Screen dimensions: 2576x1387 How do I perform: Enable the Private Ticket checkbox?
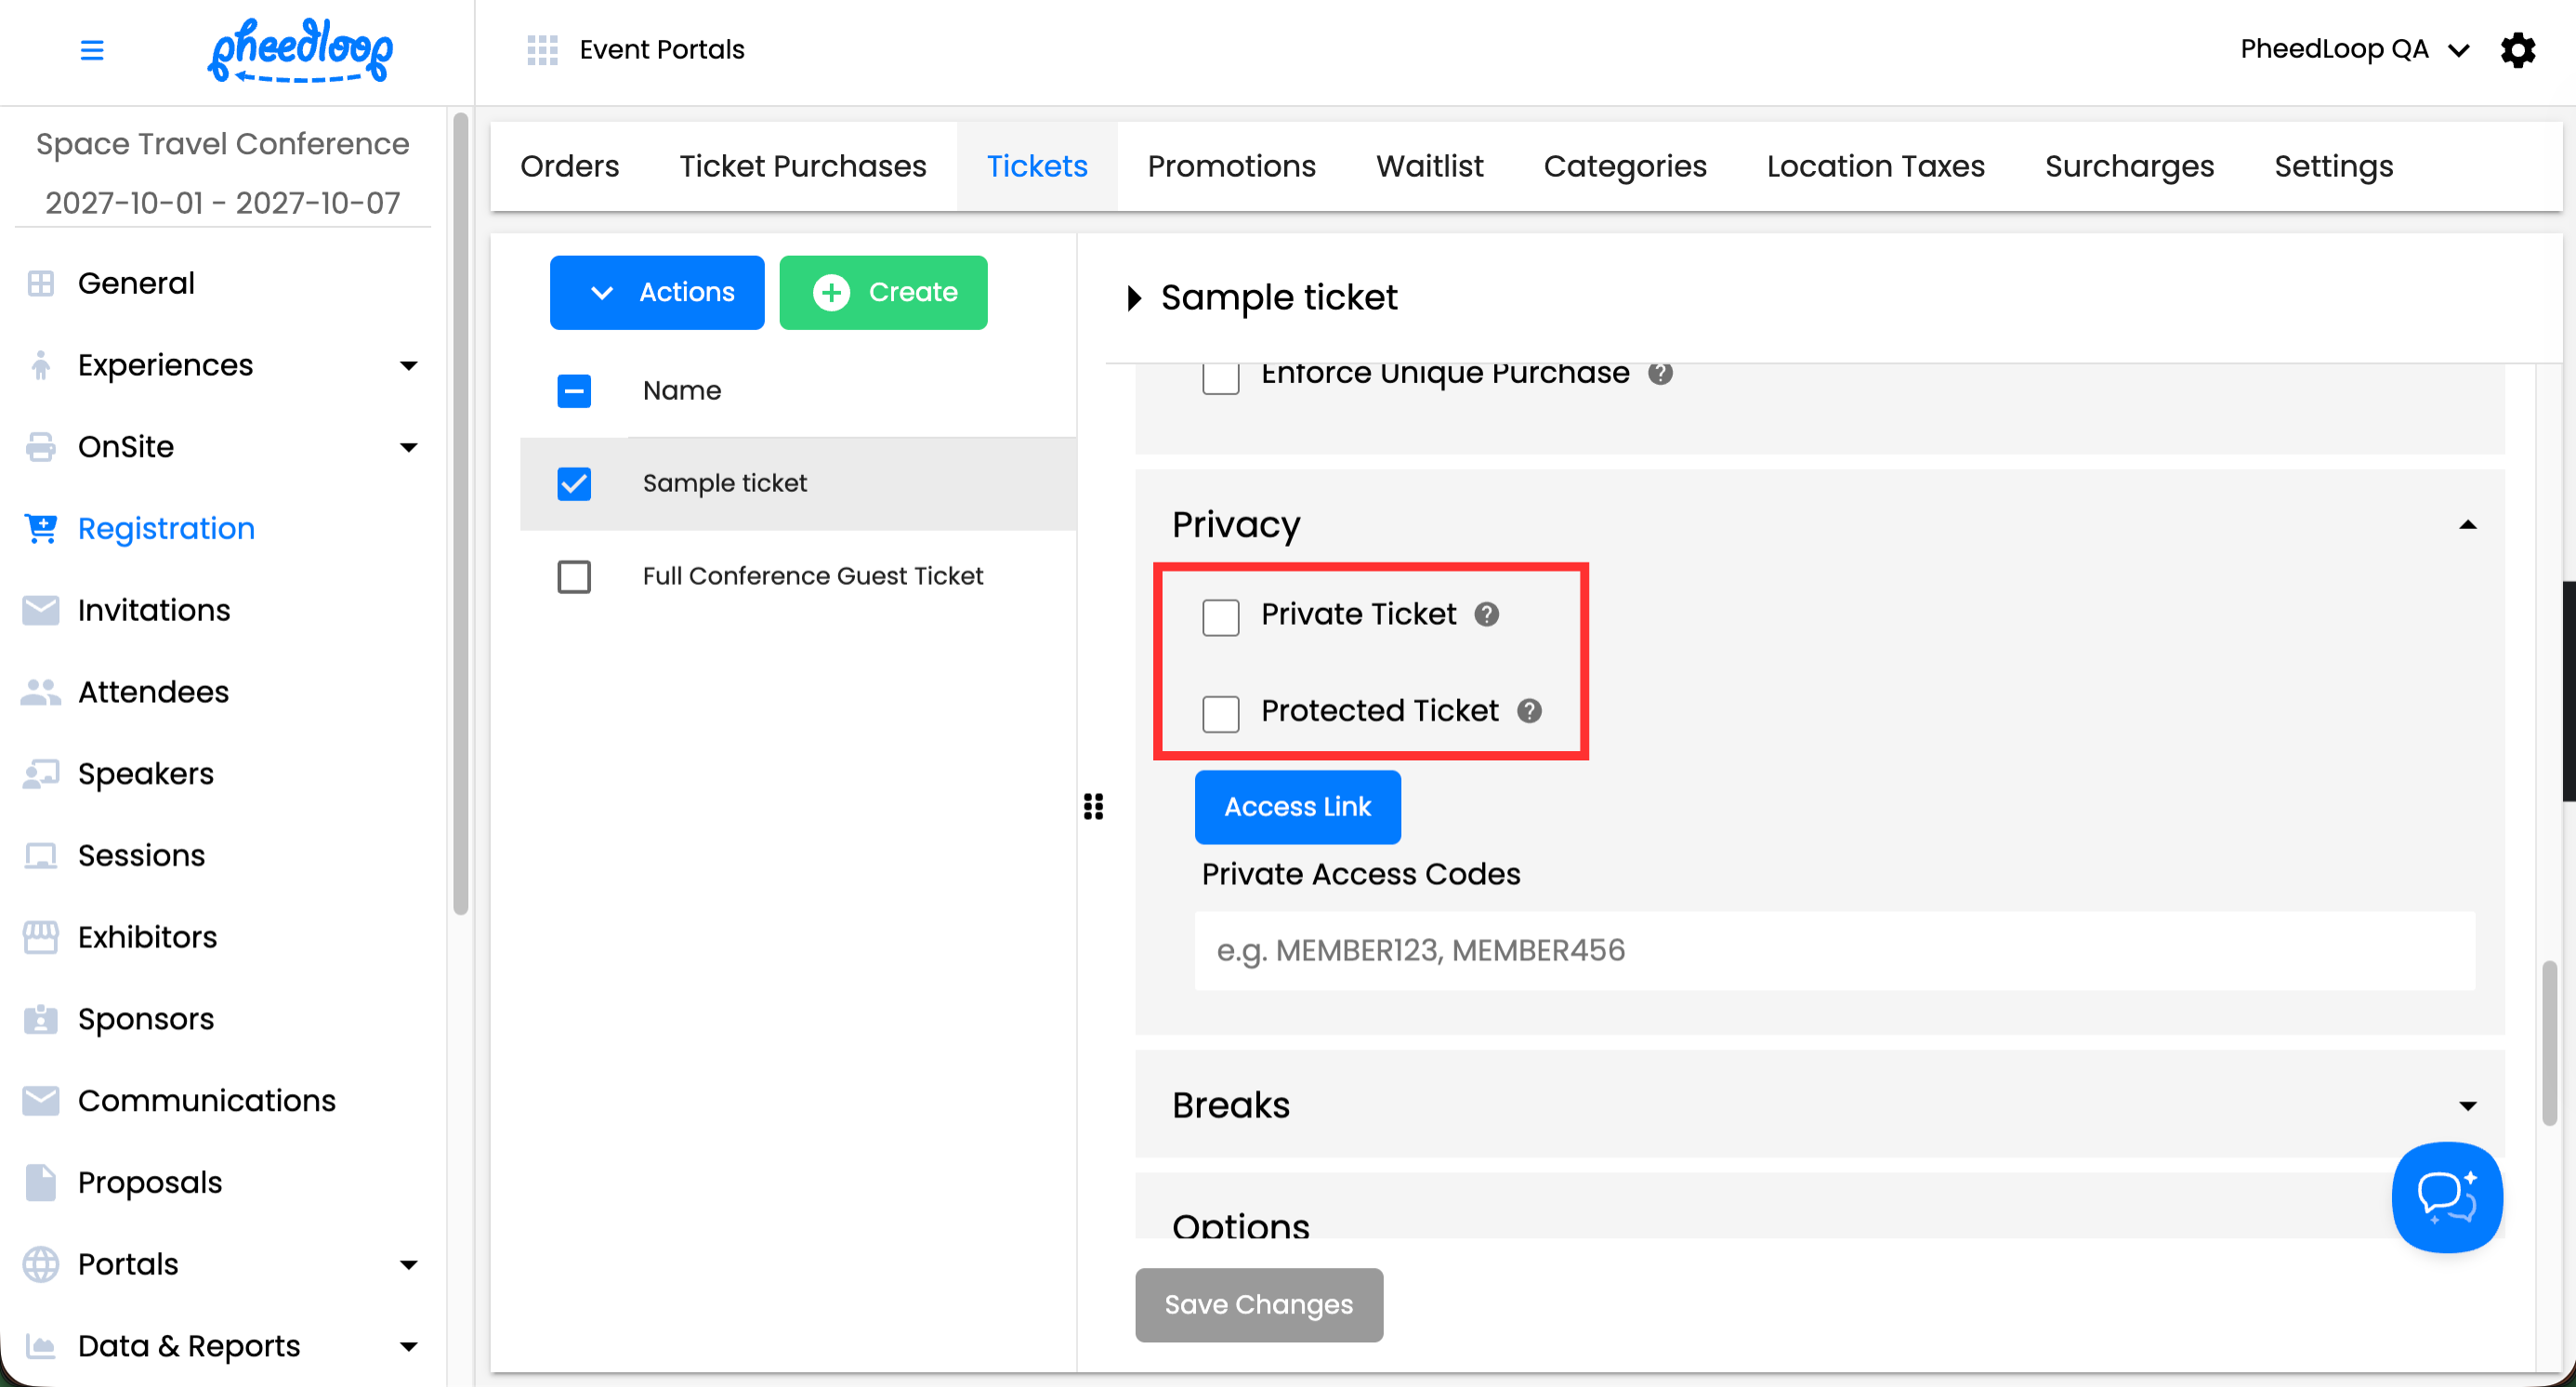click(x=1220, y=617)
